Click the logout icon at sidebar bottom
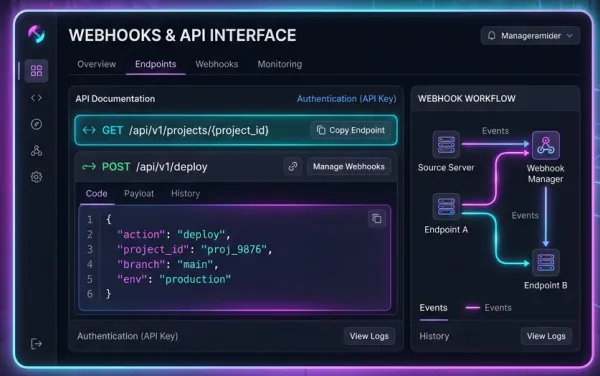The width and height of the screenshot is (600, 376). 36,344
